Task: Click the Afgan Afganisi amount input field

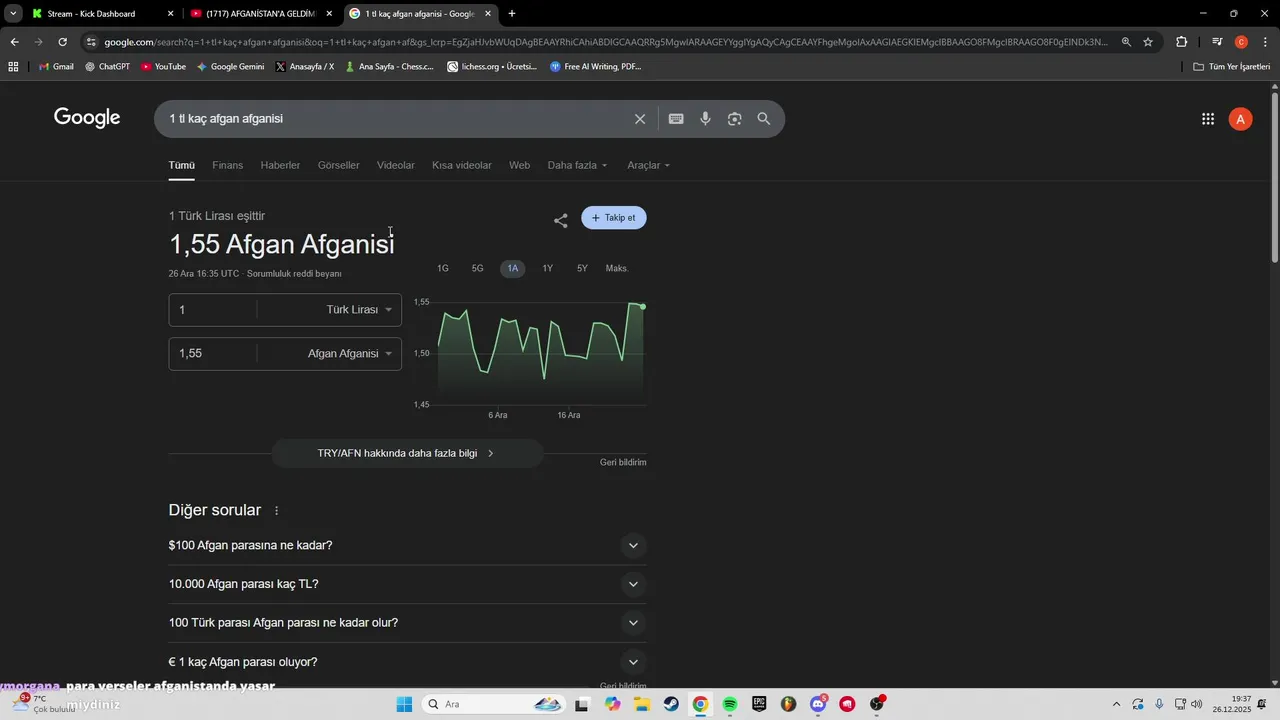Action: tap(213, 354)
